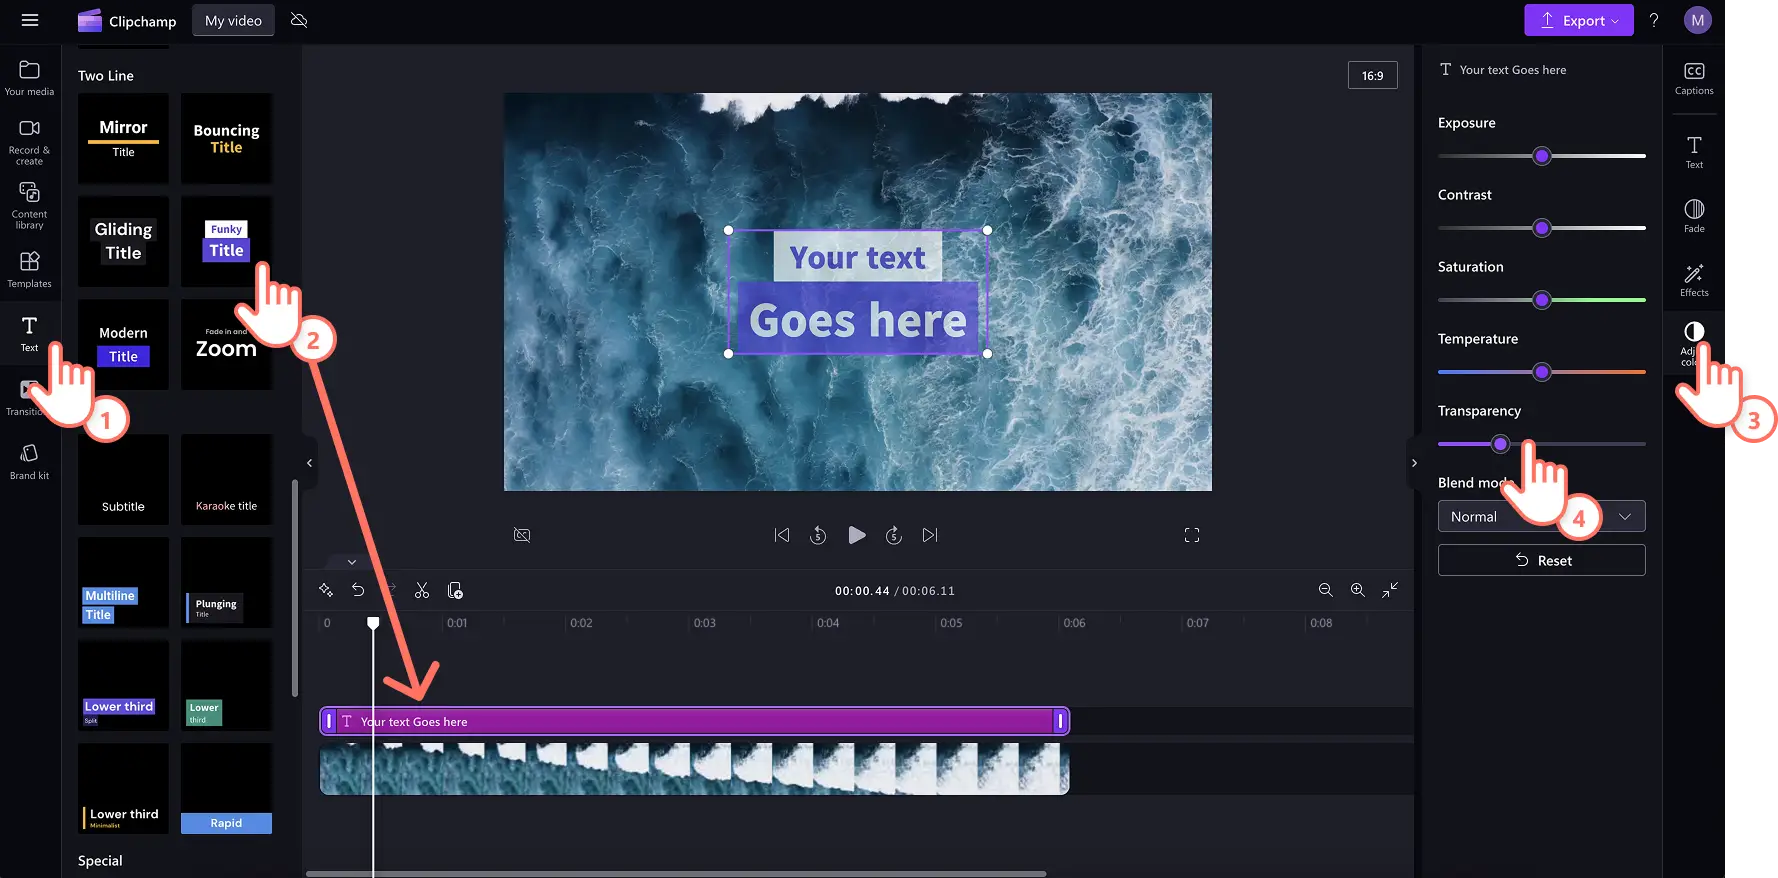Select the Lower third Split template
The height and width of the screenshot is (878, 1778).
123,686
